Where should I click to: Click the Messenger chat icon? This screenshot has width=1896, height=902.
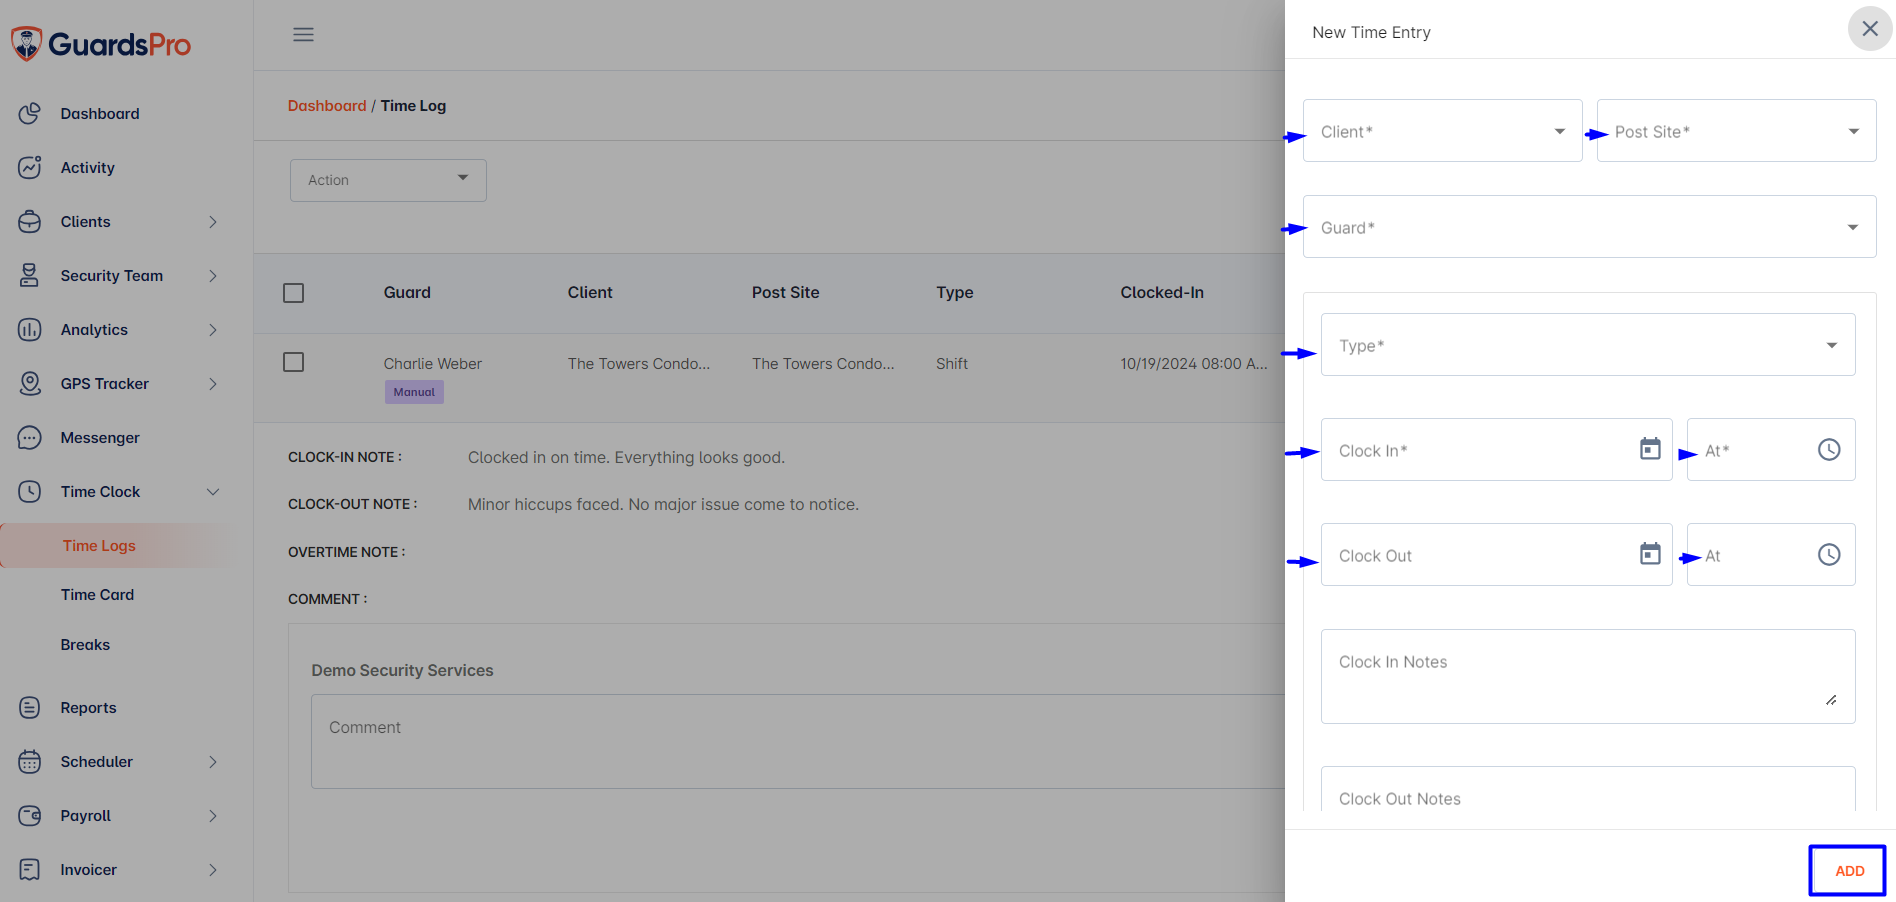tap(30, 438)
